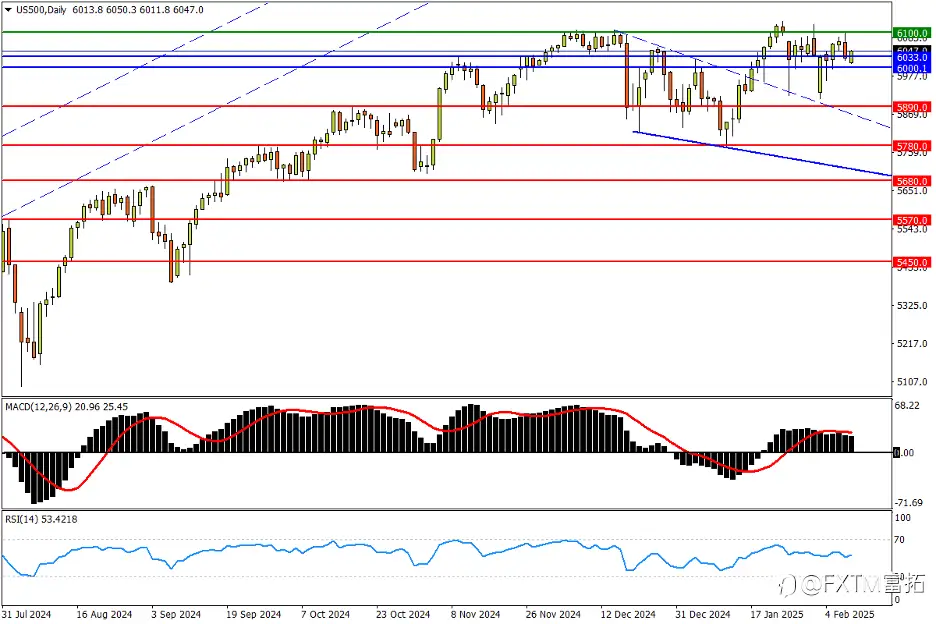
Task: Click the 5217.0 price axis value
Action: click(x=912, y=344)
